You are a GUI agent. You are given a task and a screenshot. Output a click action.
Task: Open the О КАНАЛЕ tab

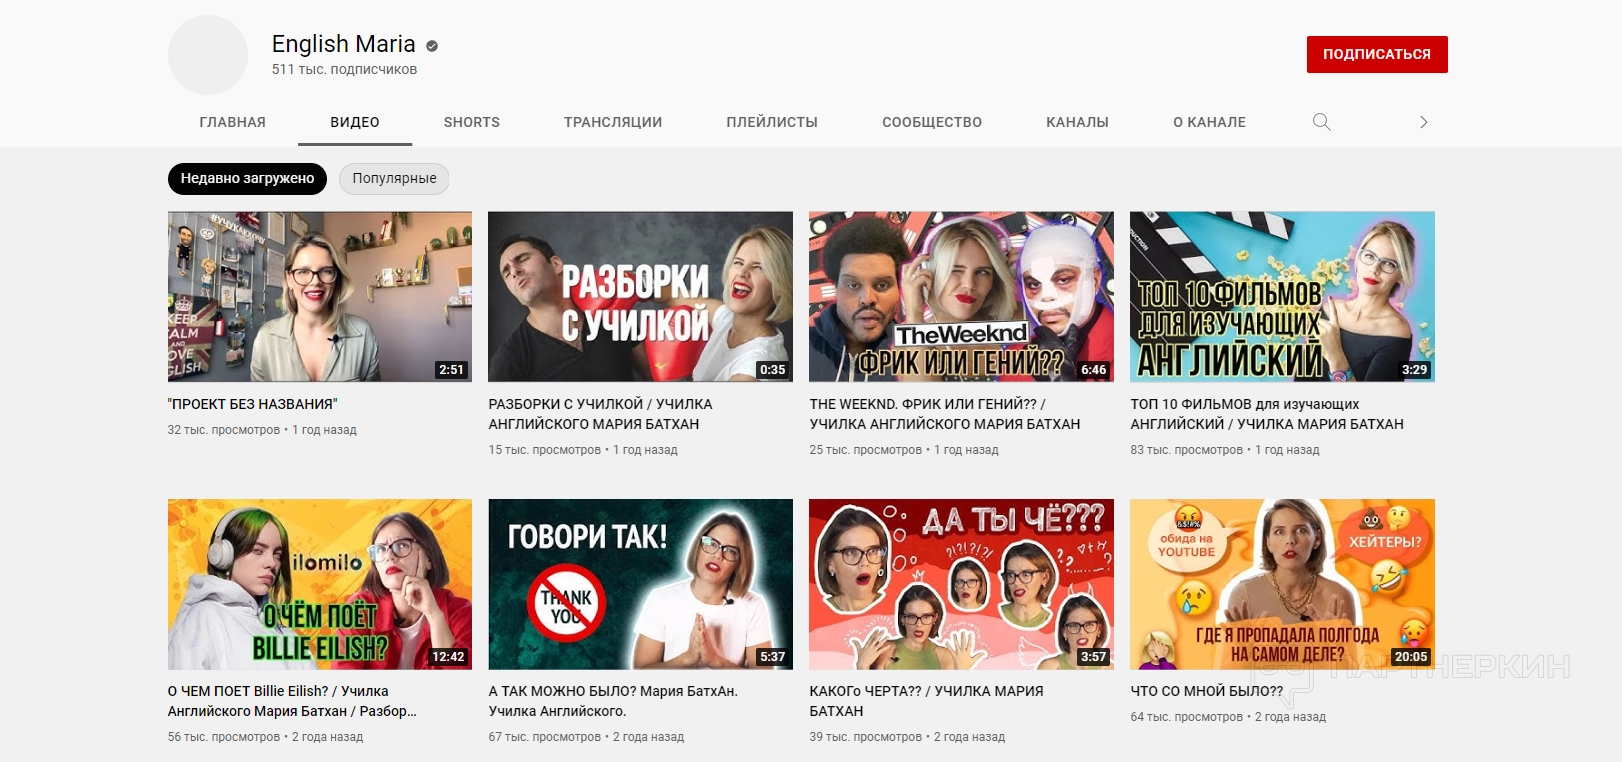1209,122
